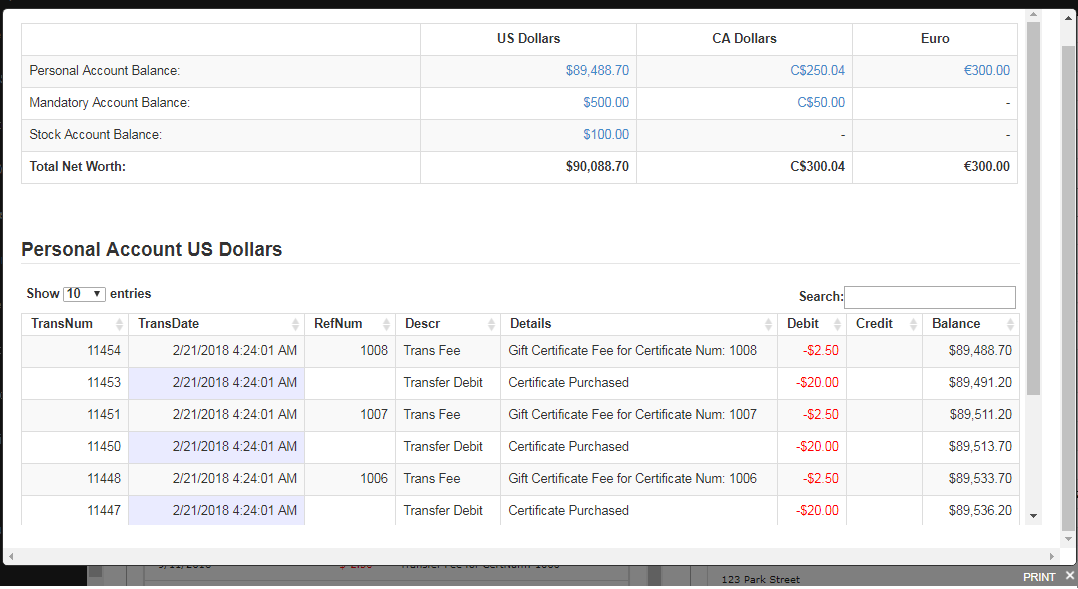This screenshot has height=589, width=1078.
Task: Click Personal Account US Dollars heading
Action: point(151,249)
